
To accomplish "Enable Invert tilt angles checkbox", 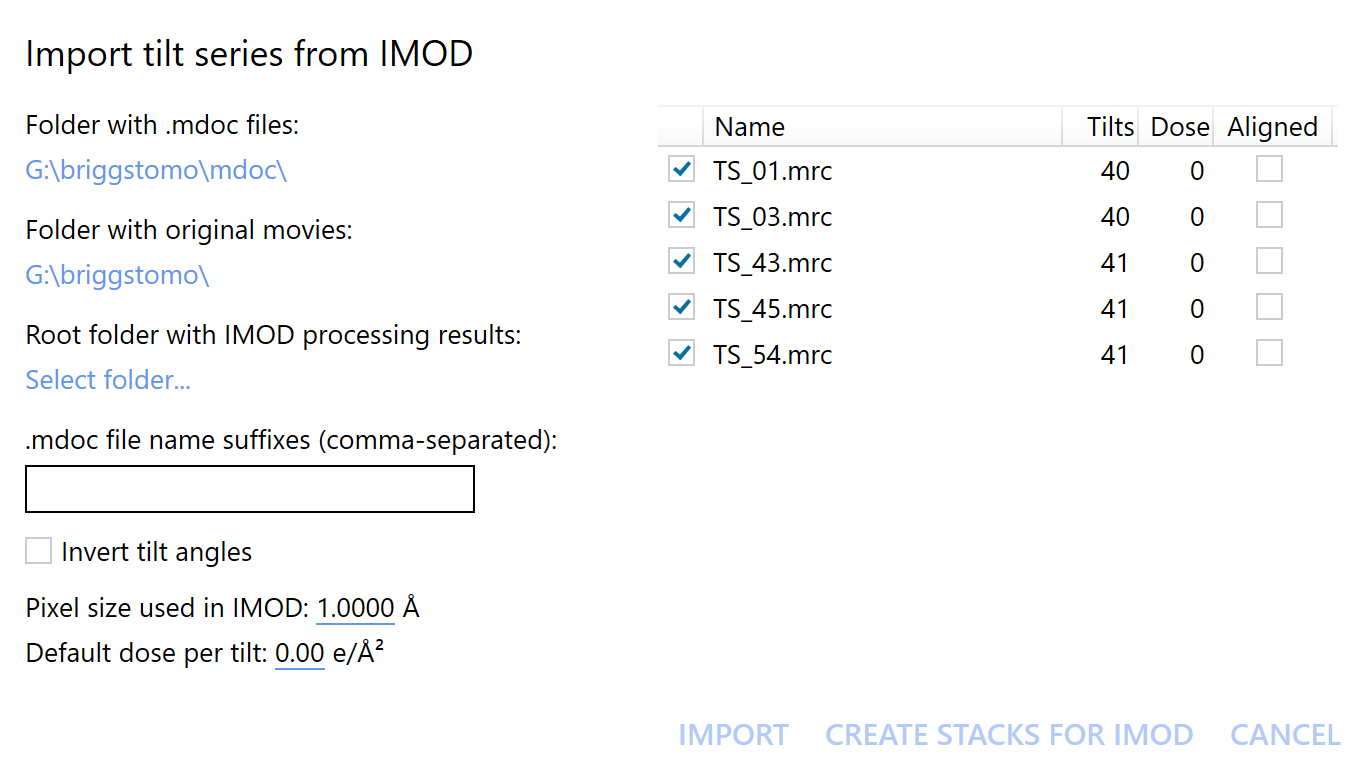I will click(38, 551).
